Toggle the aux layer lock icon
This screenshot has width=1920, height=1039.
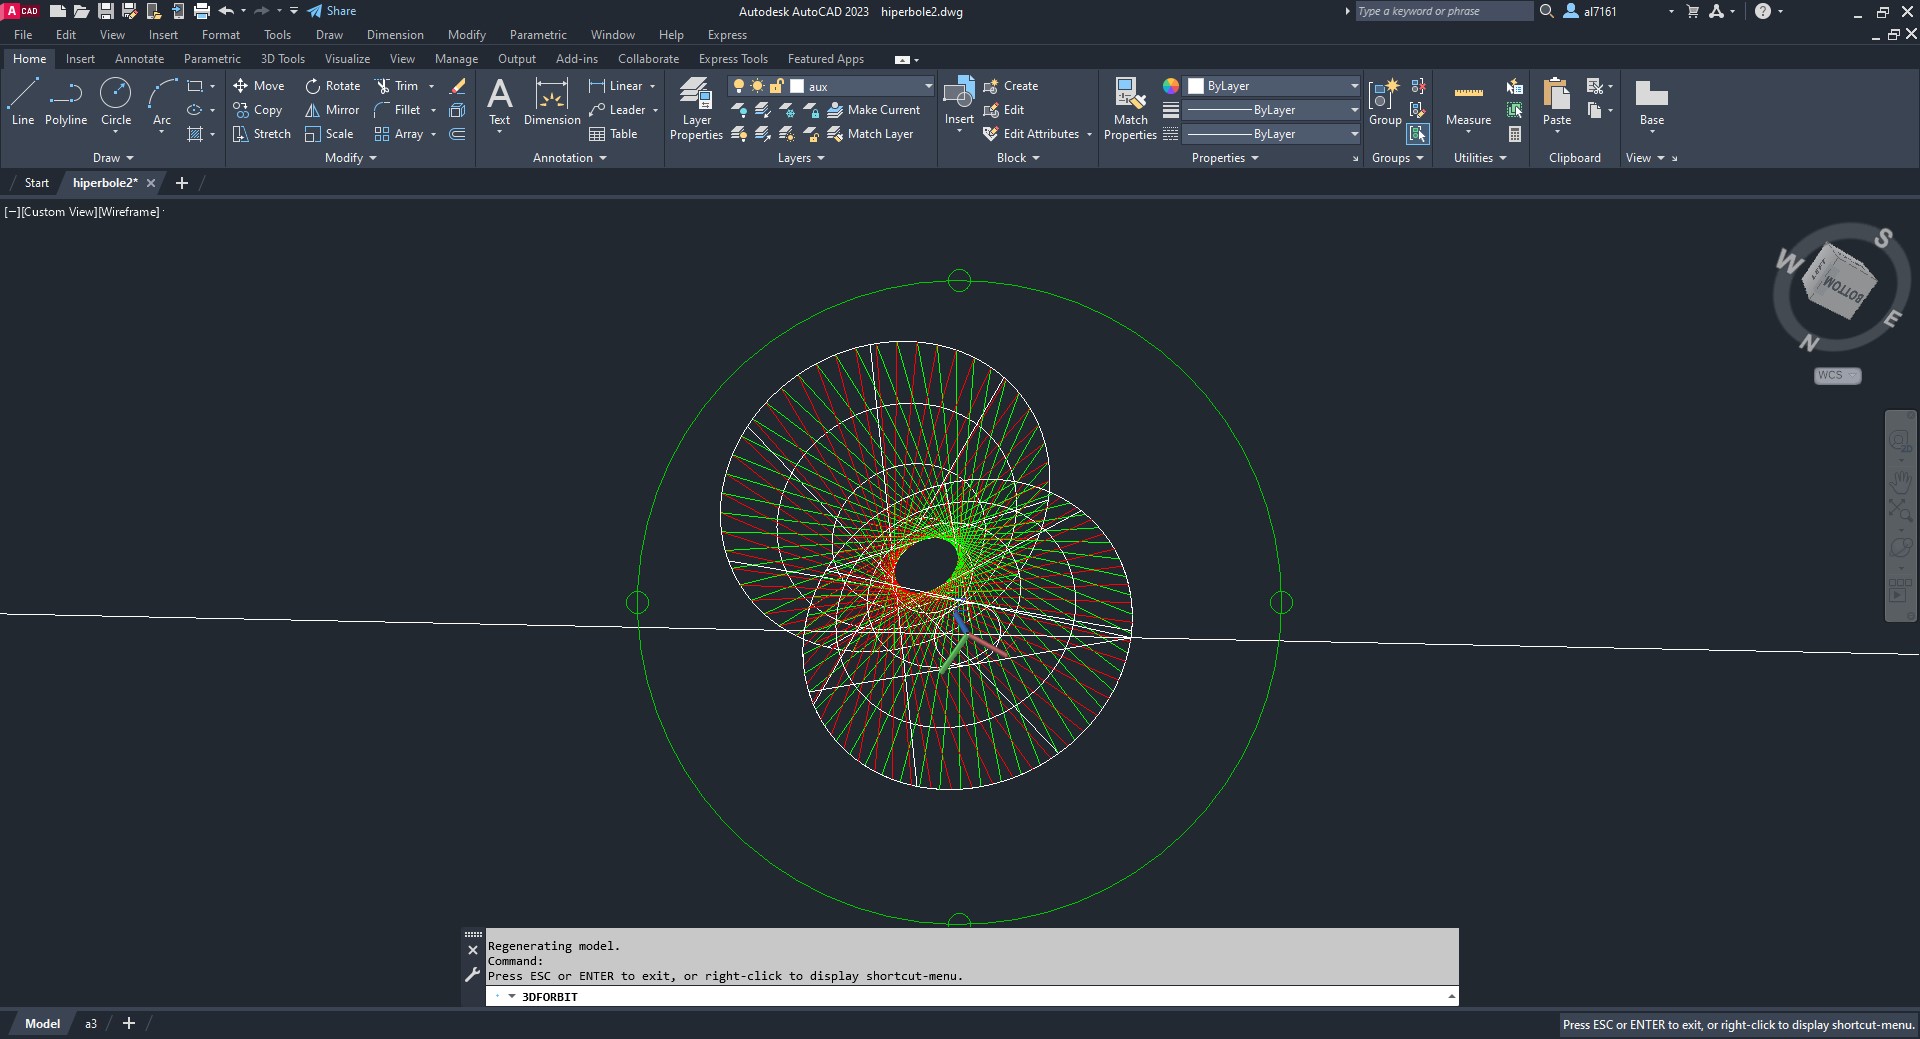click(776, 86)
